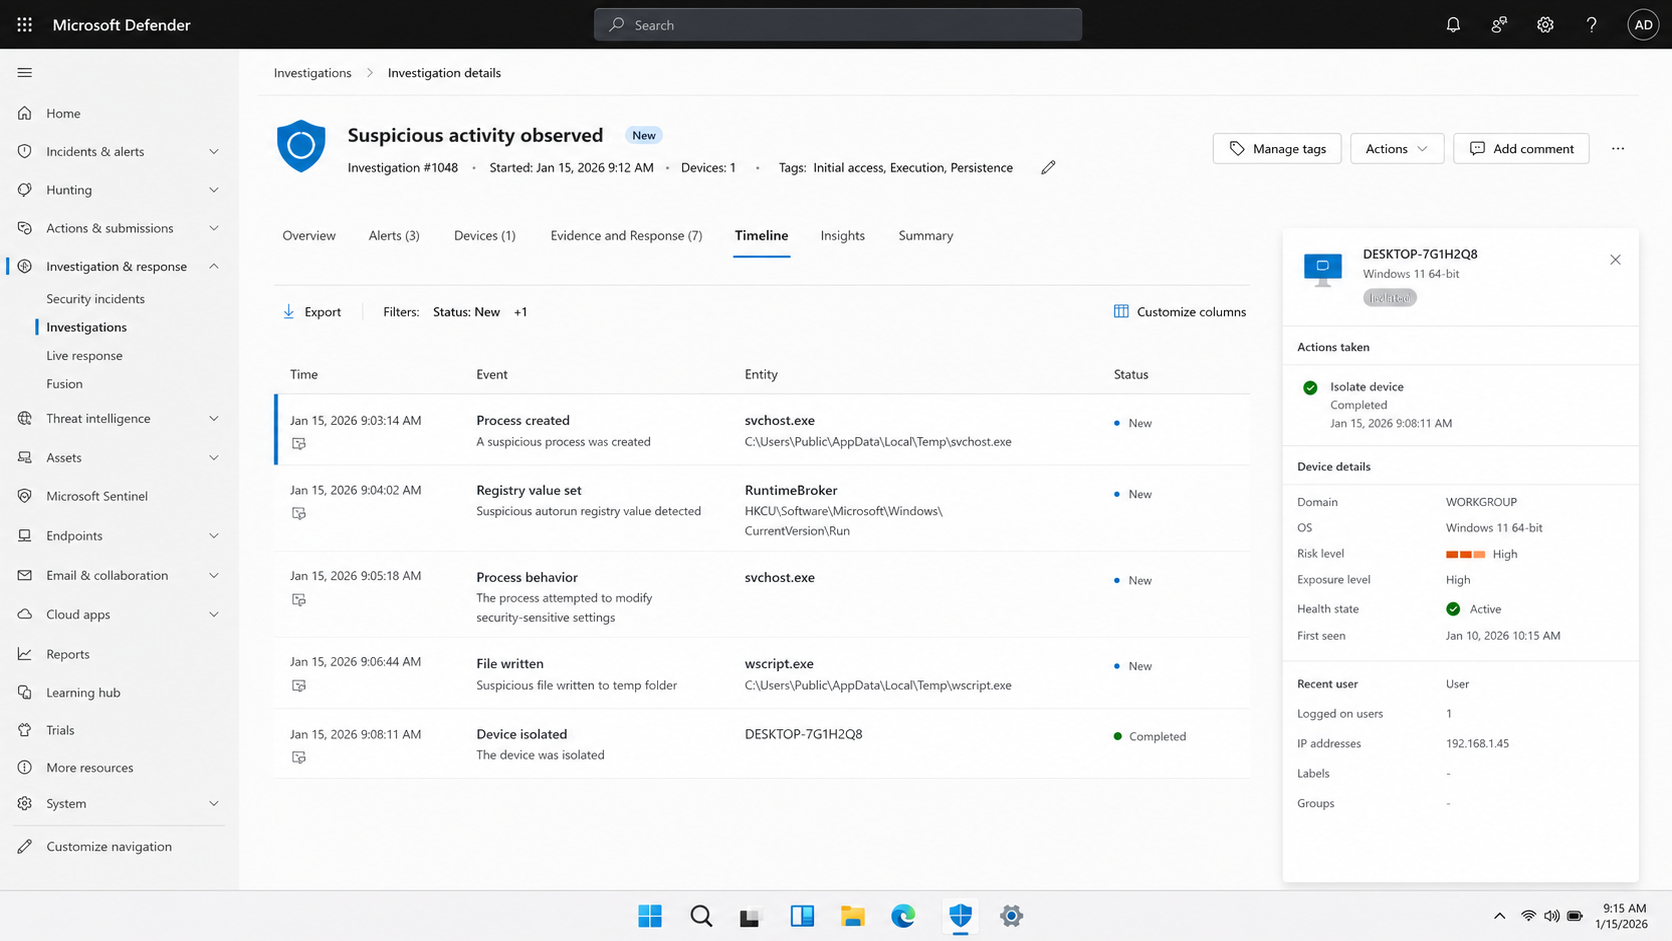This screenshot has height=941, width=1672.
Task: Close the DESKTOP-7G1H2Q8 device panel
Action: point(1615,260)
